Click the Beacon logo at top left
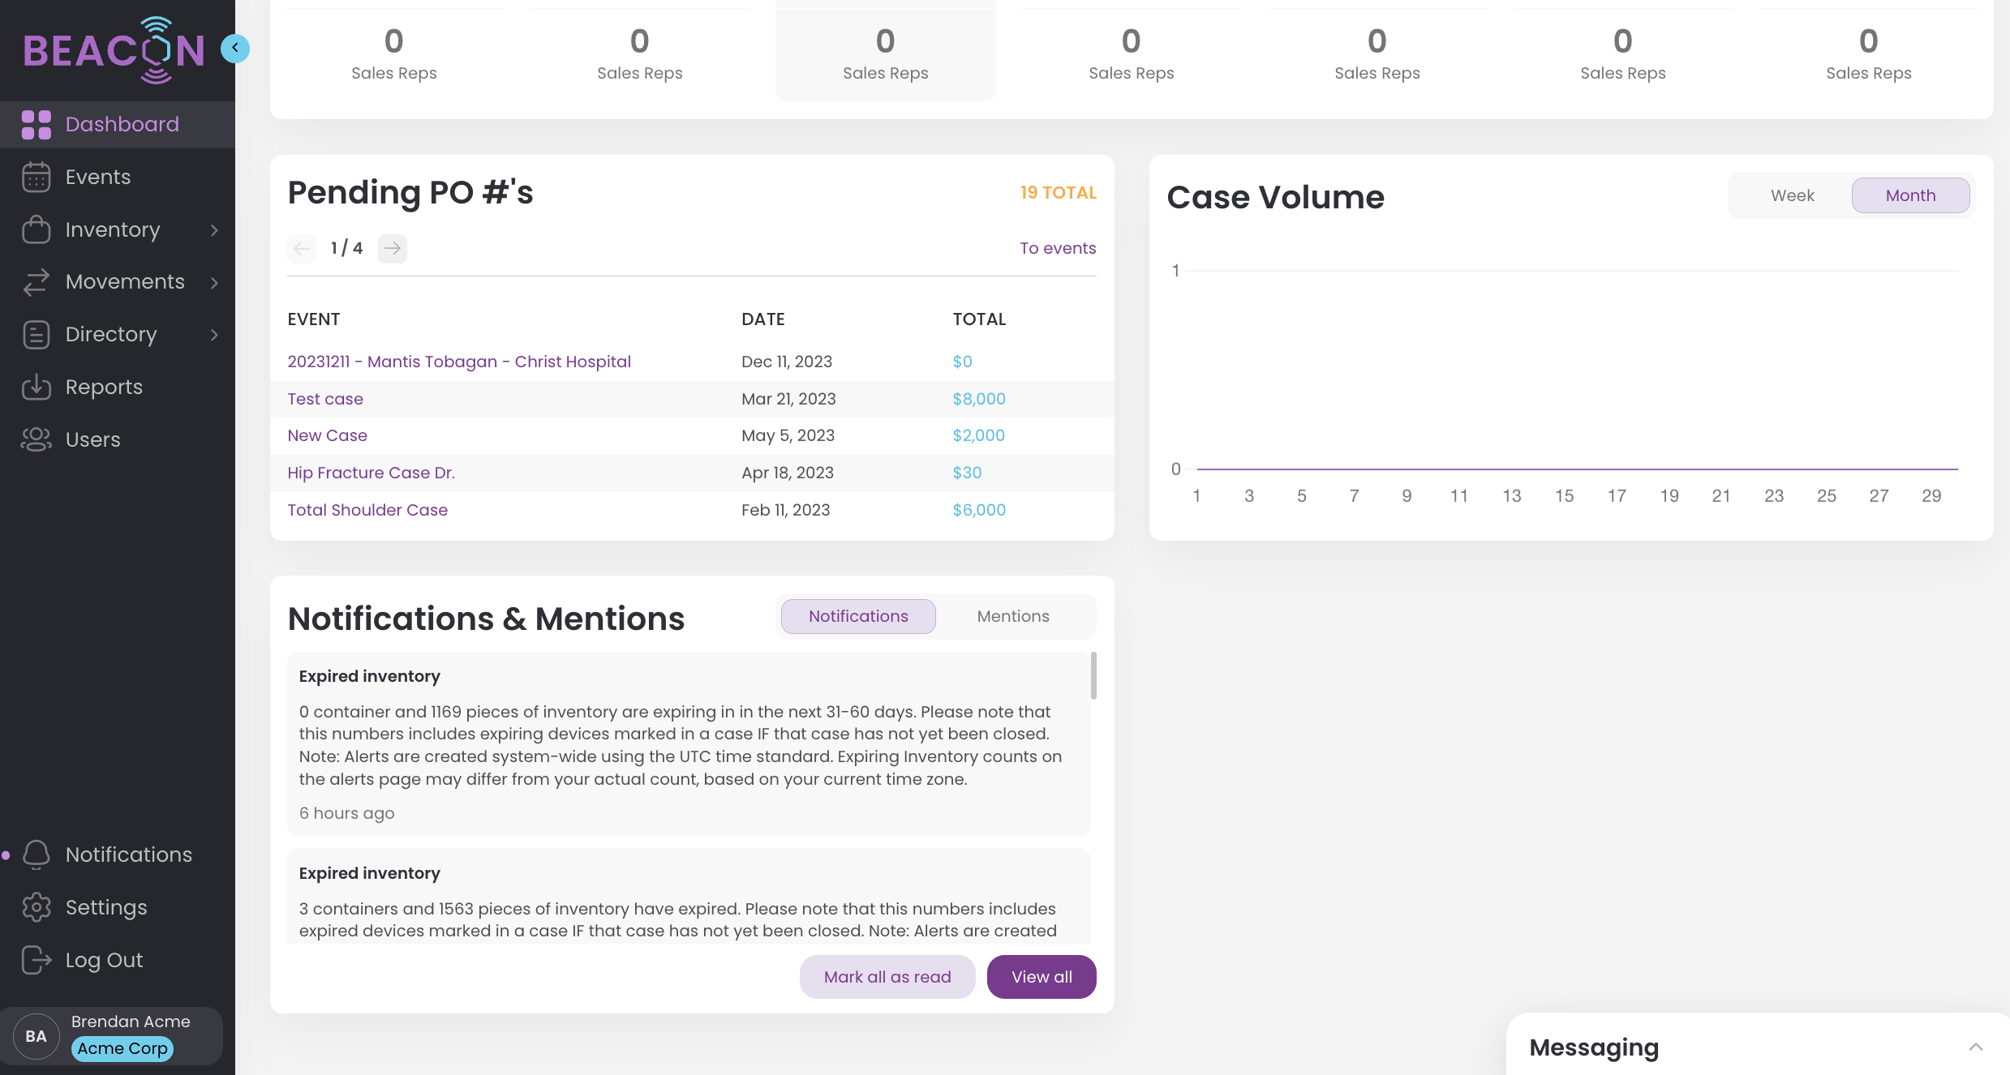The image size is (2010, 1075). (x=112, y=50)
